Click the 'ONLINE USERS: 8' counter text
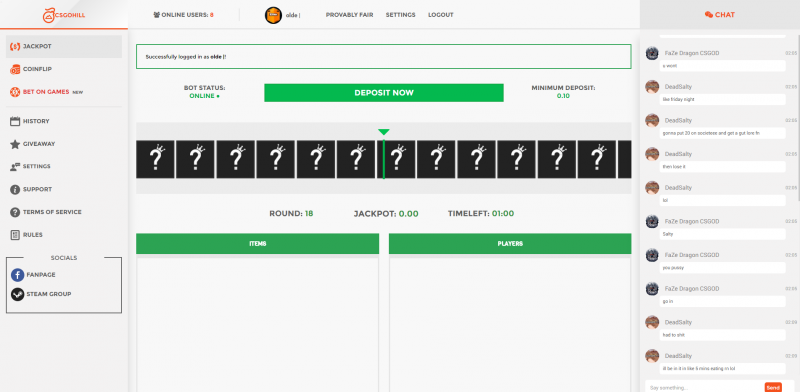The width and height of the screenshot is (800, 392). point(187,15)
